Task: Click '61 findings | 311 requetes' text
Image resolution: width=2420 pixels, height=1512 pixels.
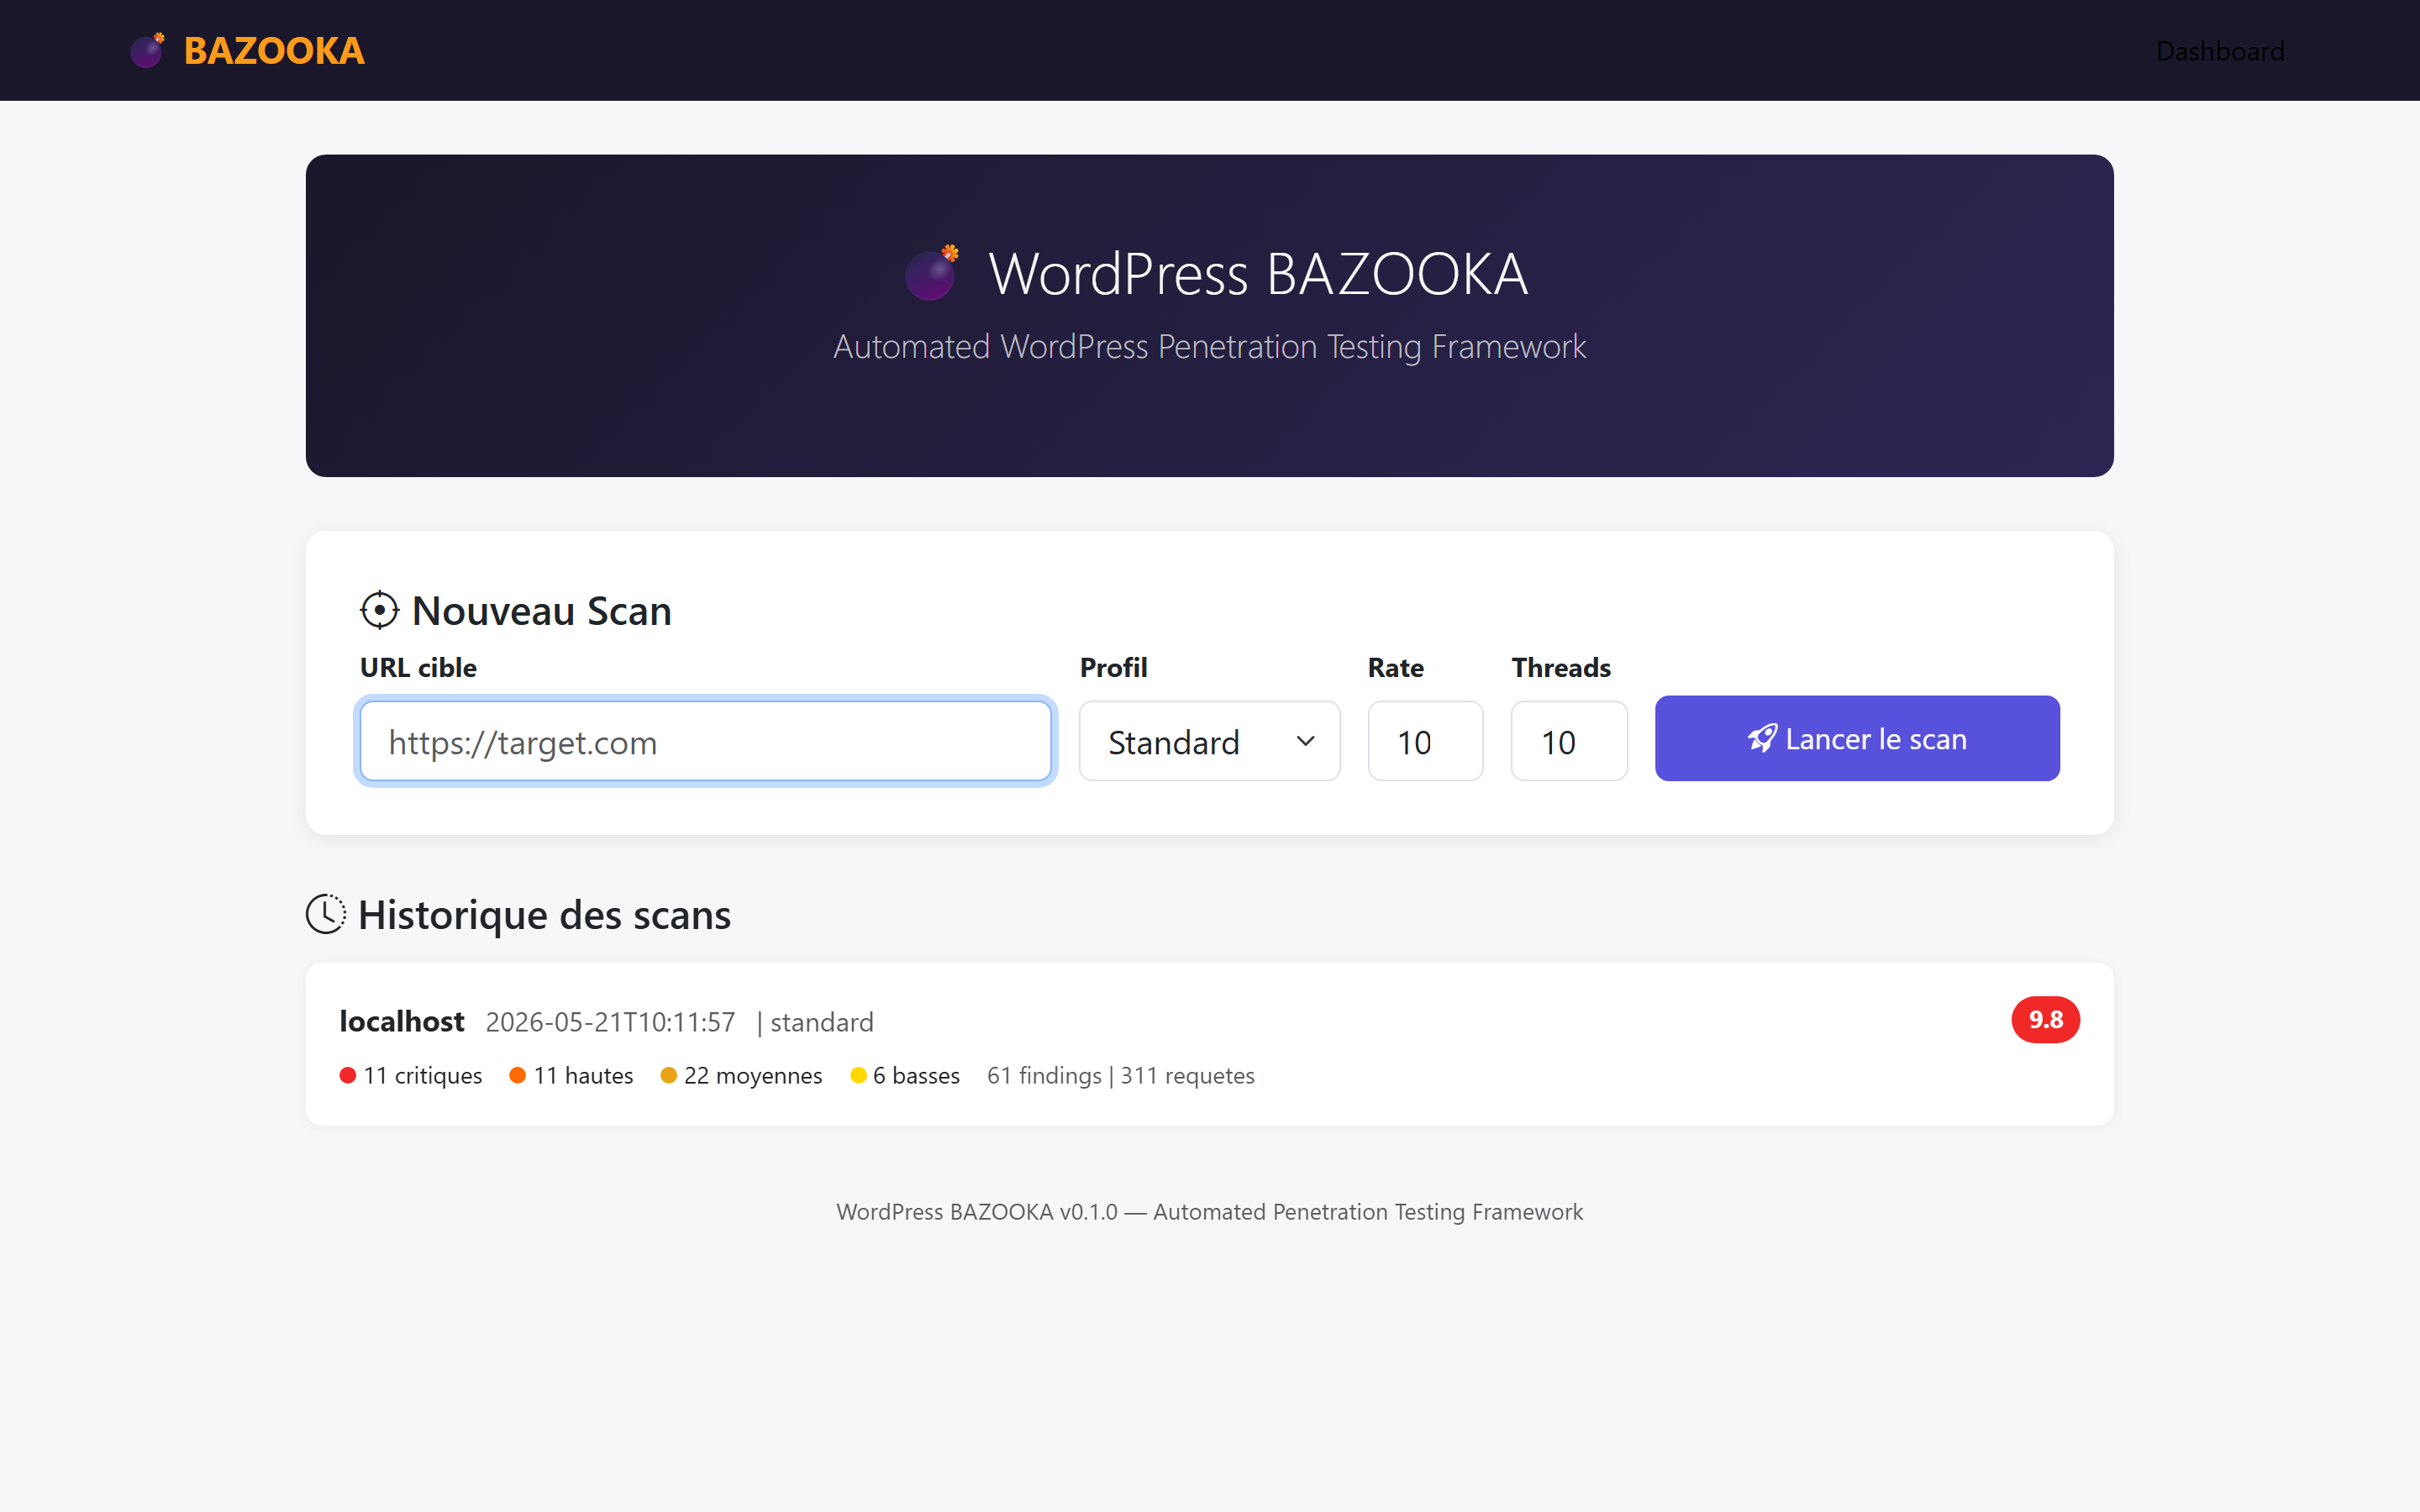Action: click(x=1121, y=1075)
